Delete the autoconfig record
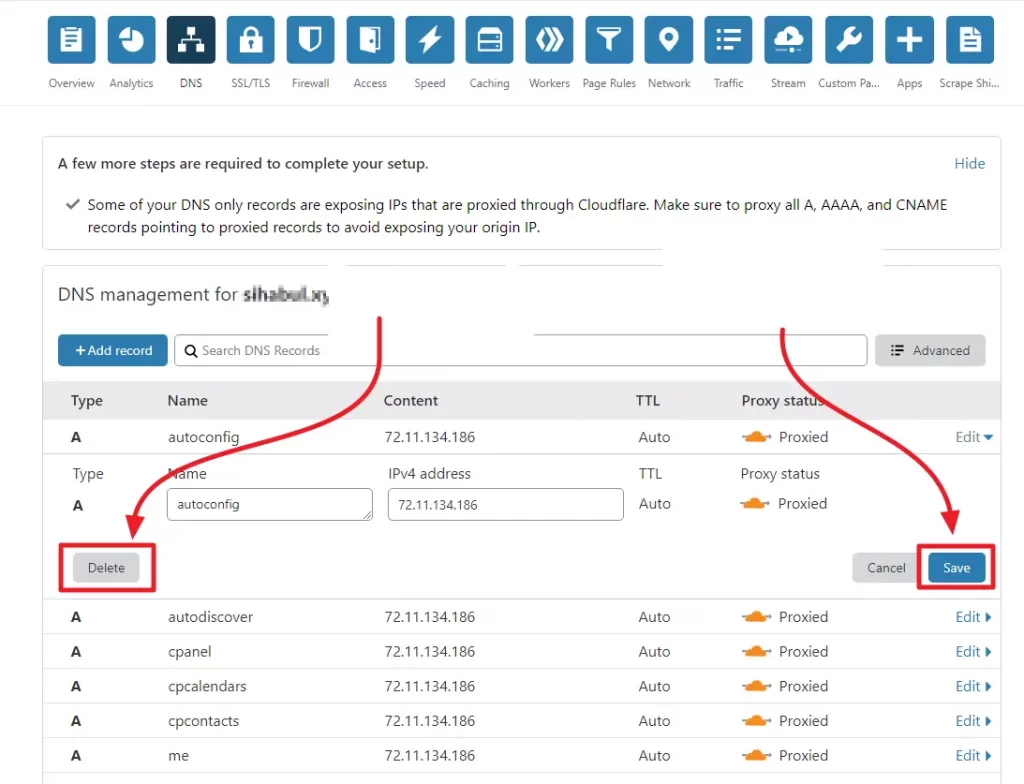This screenshot has height=784, width=1024. click(106, 568)
